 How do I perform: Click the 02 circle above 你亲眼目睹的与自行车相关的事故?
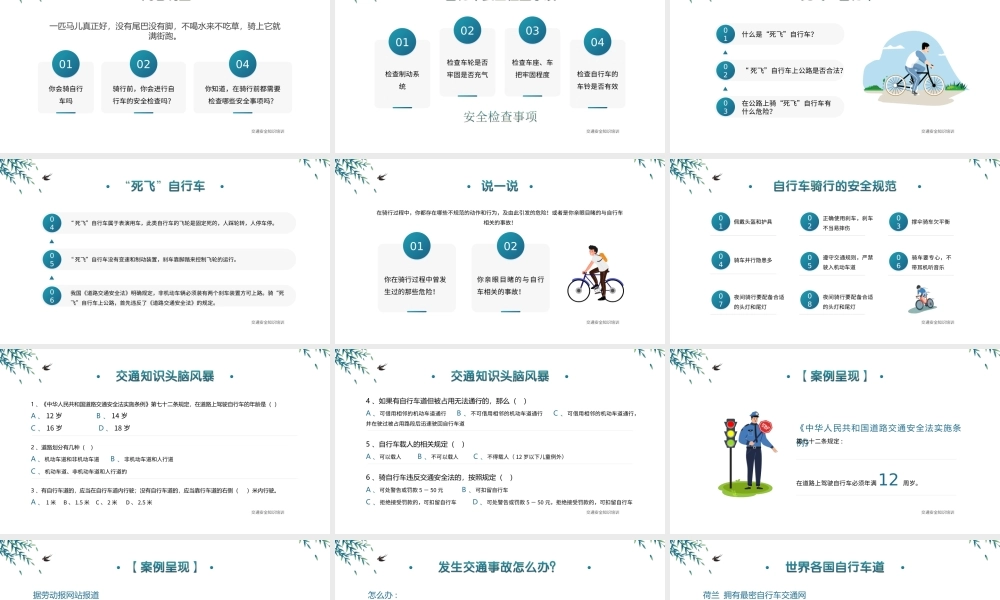[510, 246]
